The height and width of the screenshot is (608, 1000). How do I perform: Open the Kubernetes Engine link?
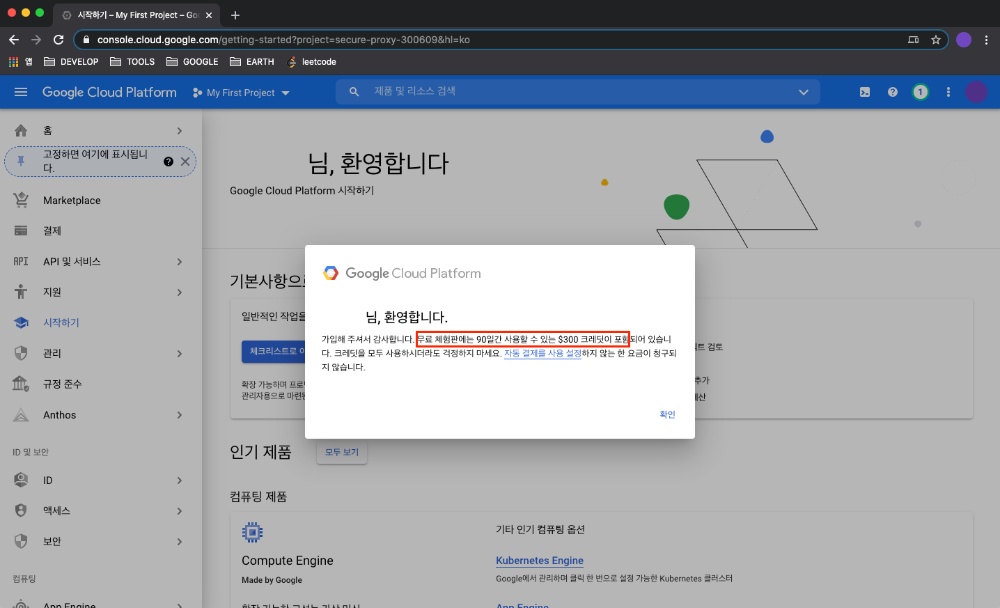pyautogui.click(x=540, y=560)
